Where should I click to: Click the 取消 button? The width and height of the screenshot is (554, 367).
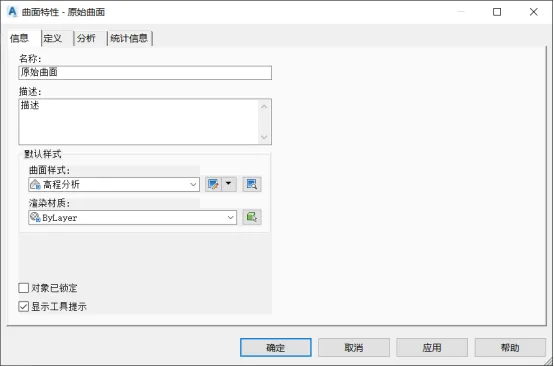pos(354,348)
